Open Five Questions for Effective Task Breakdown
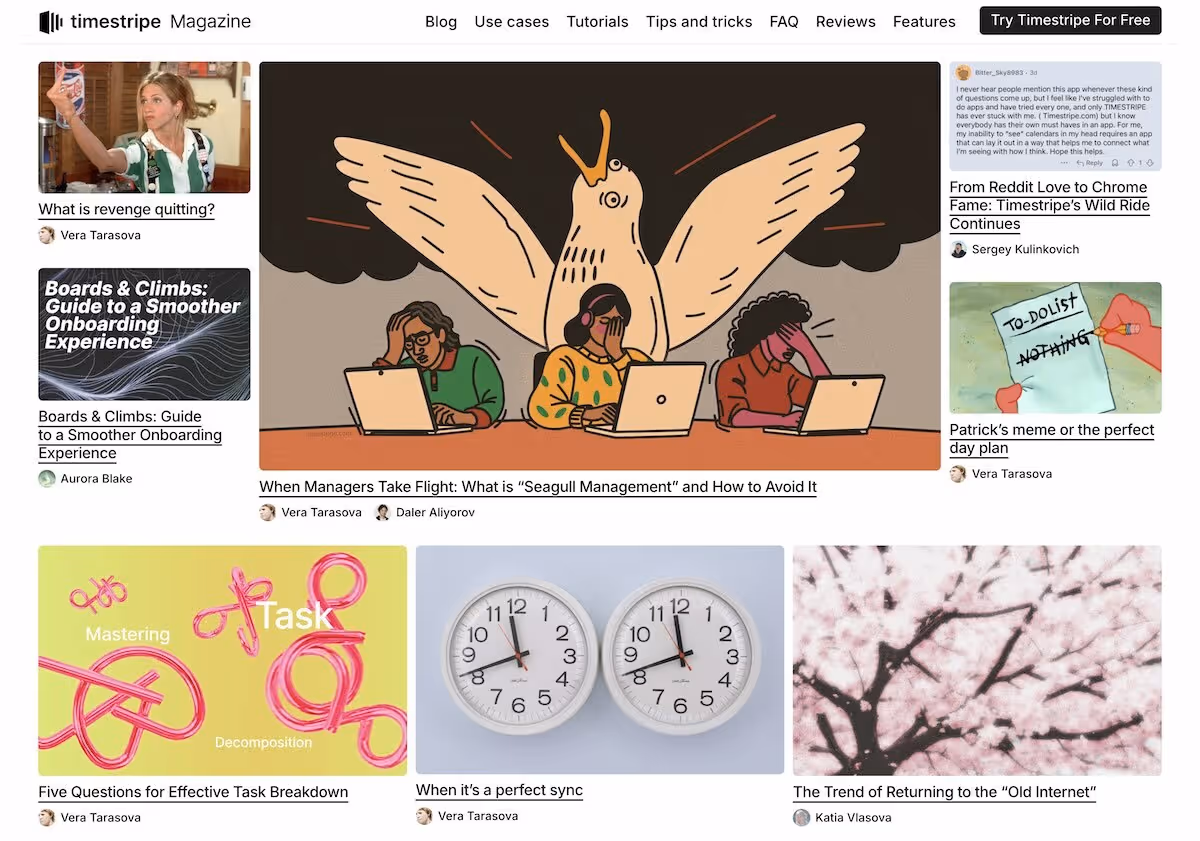1200x841 pixels. pos(193,792)
